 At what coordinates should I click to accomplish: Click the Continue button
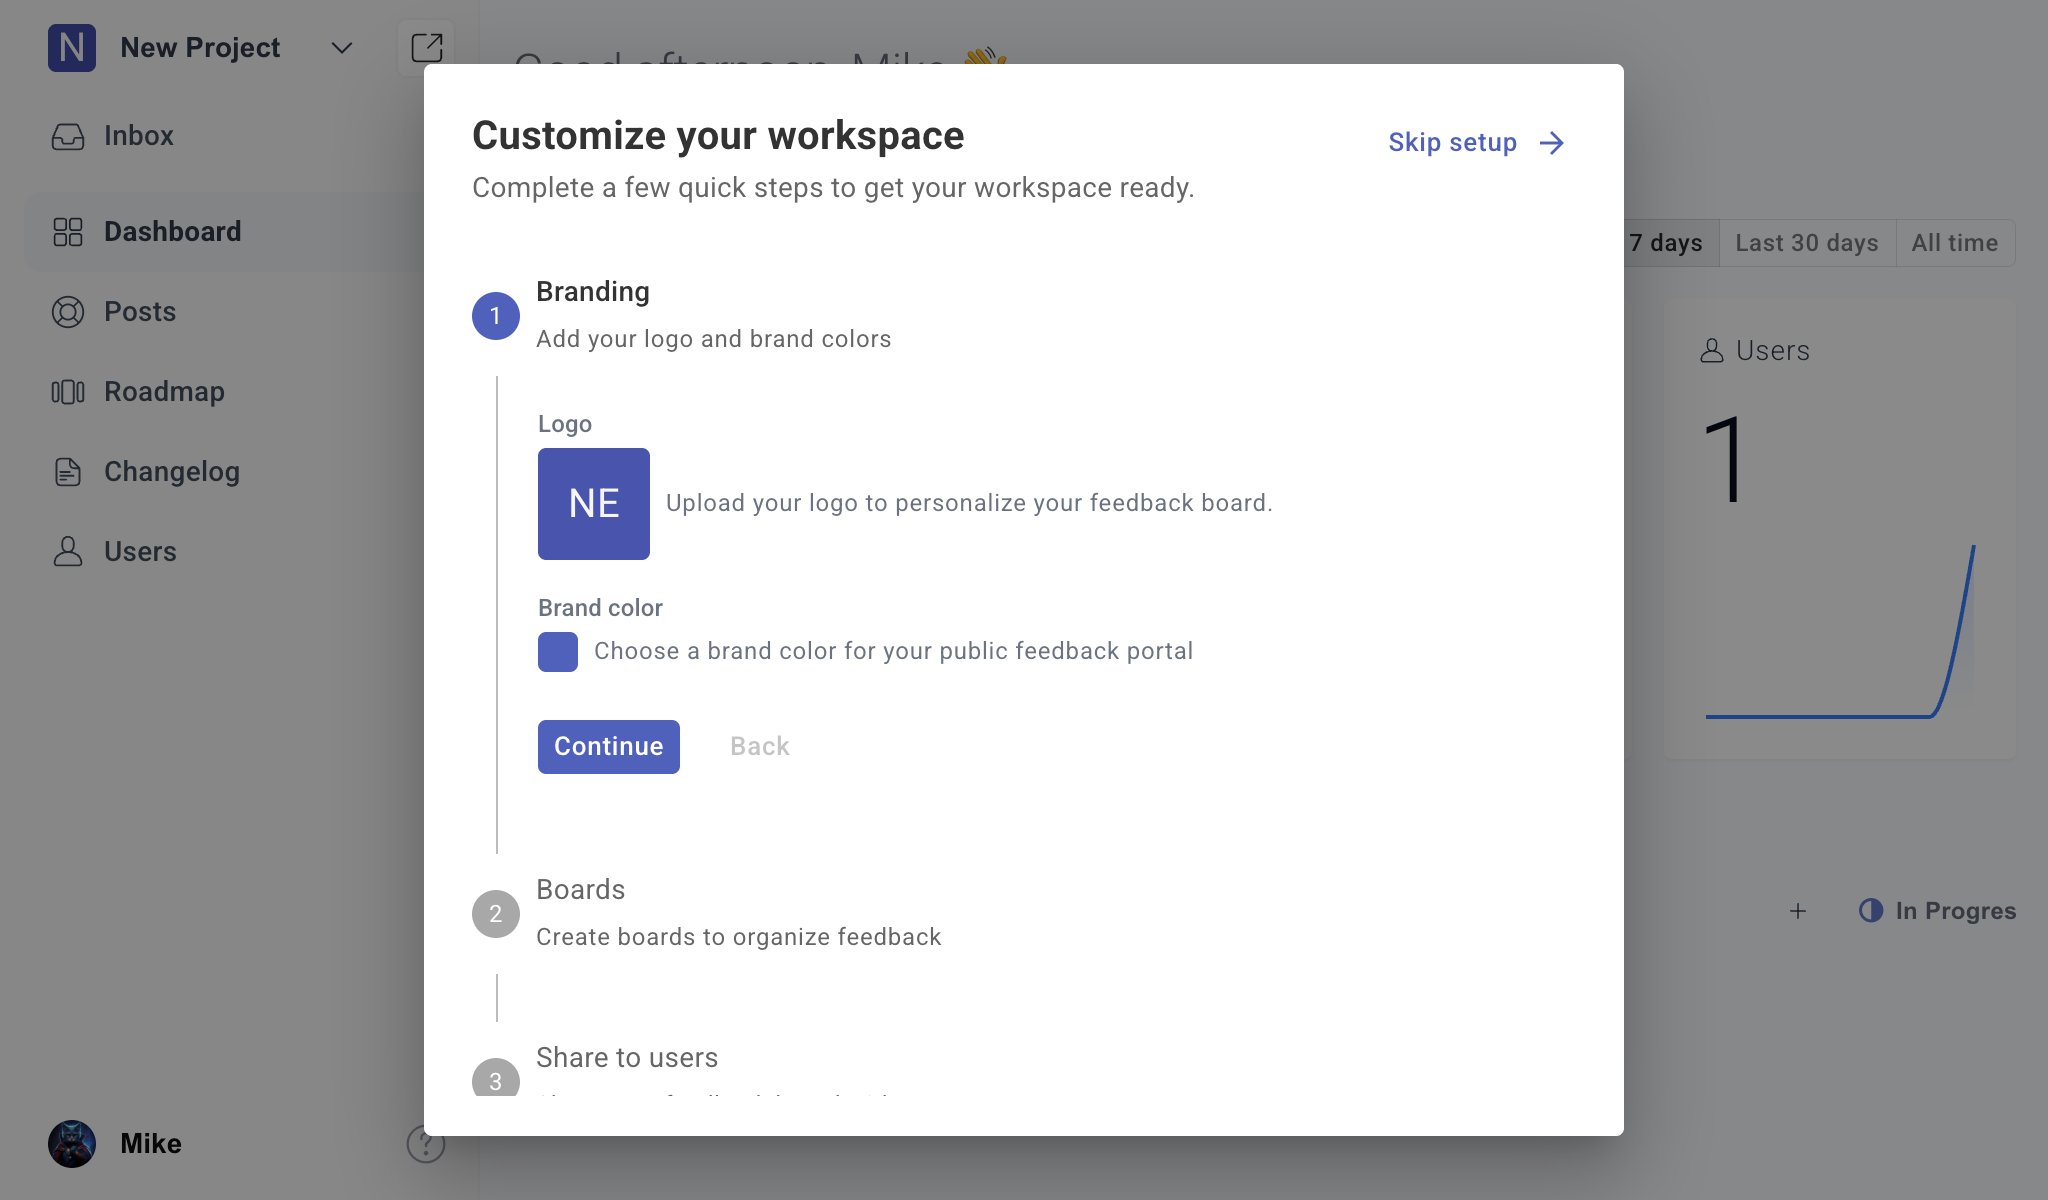click(x=609, y=747)
